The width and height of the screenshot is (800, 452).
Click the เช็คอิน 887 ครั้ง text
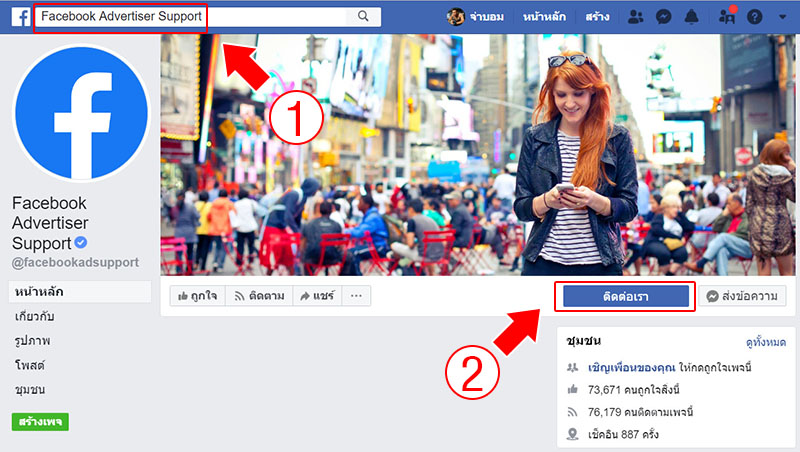(623, 434)
